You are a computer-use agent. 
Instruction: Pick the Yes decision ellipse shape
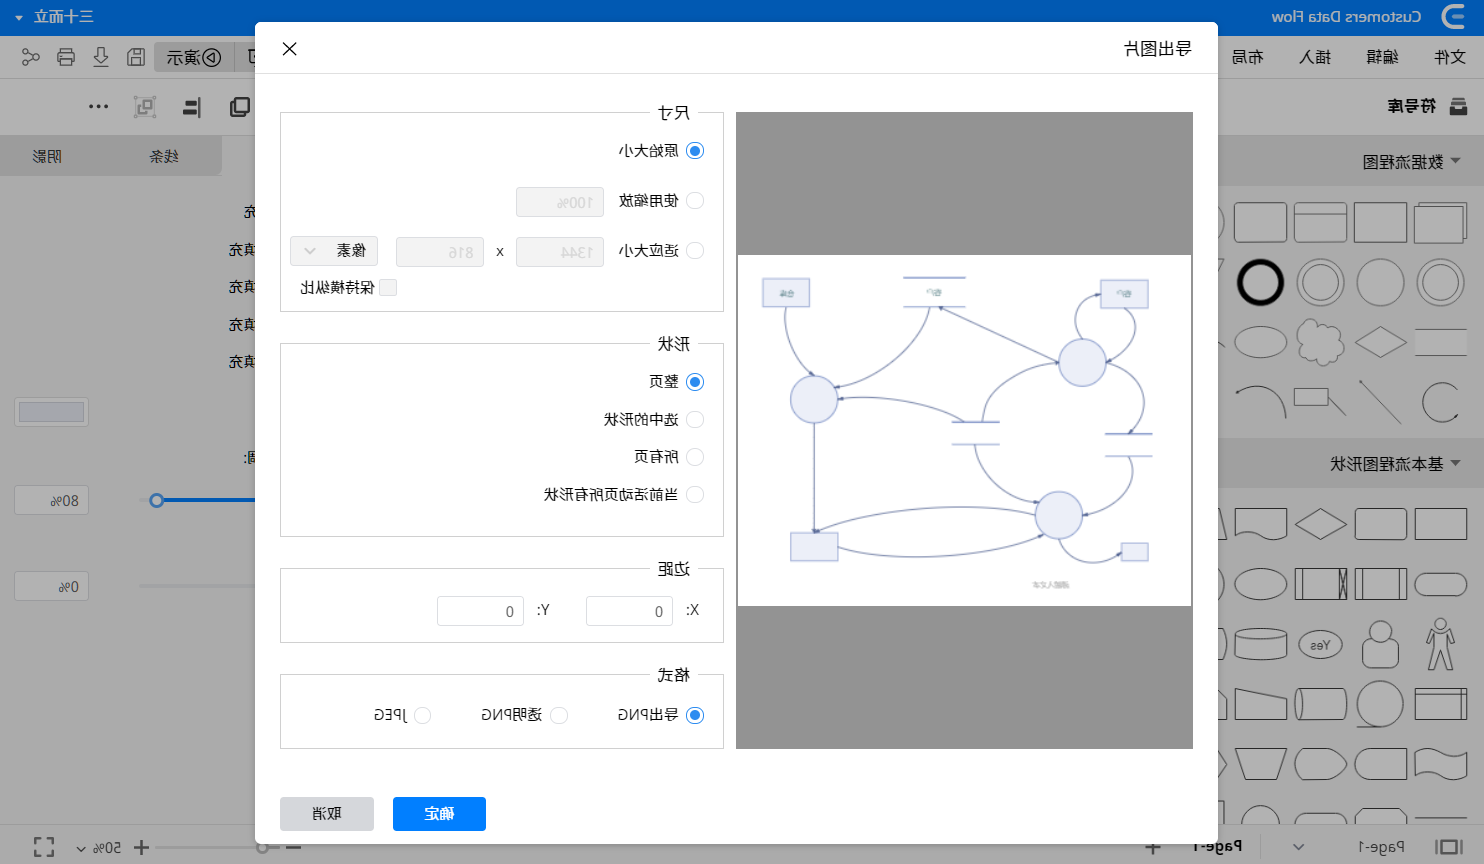coord(1320,645)
